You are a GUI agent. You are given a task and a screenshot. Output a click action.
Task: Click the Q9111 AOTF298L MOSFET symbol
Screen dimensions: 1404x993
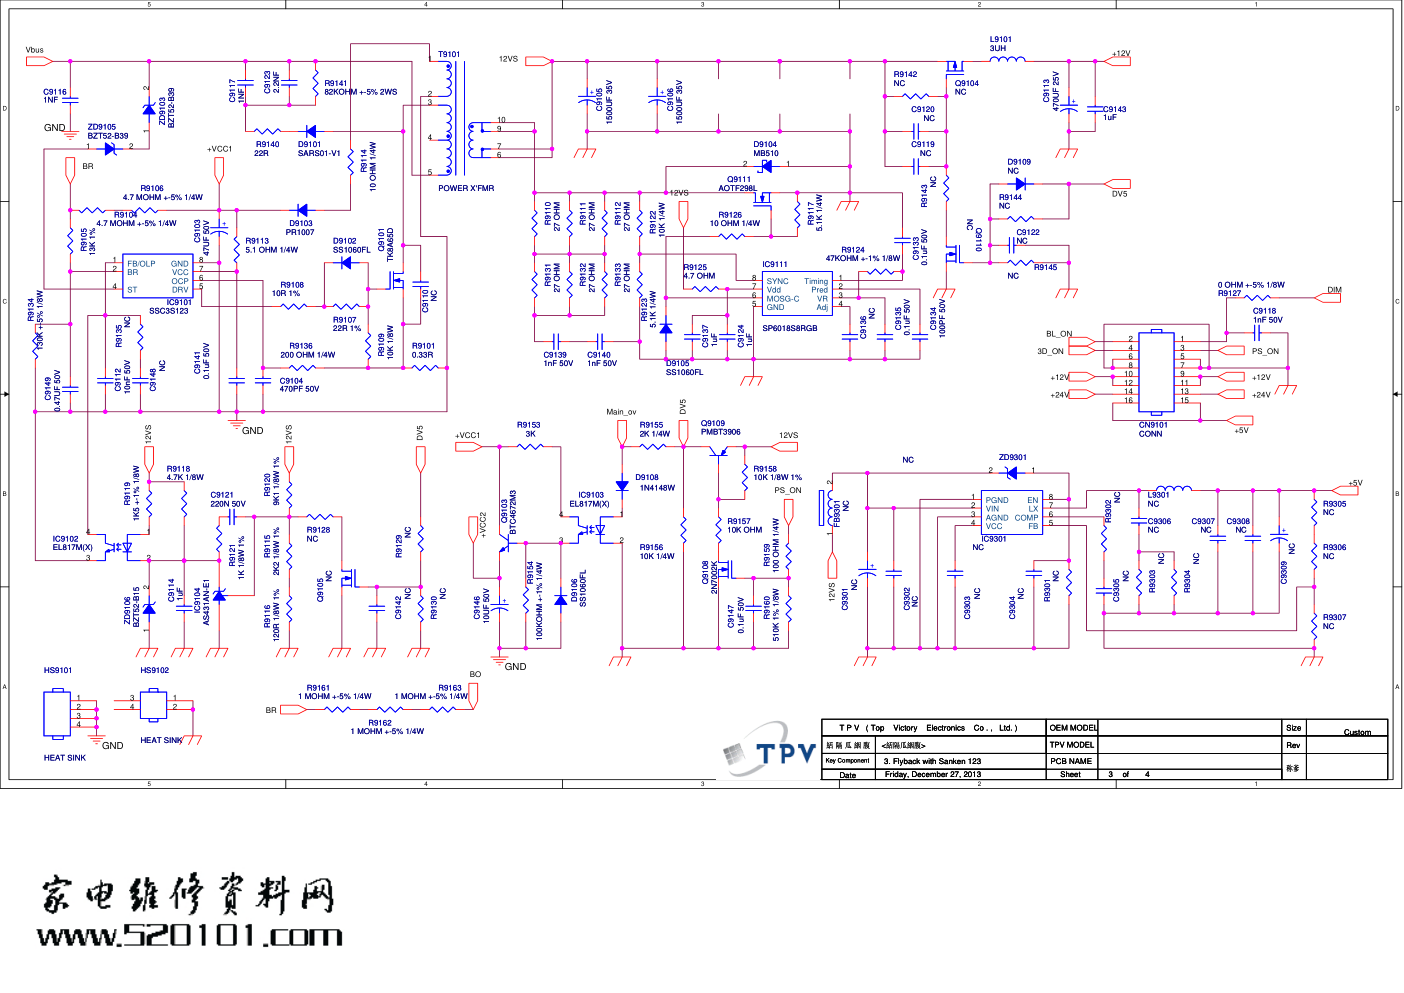[x=762, y=199]
